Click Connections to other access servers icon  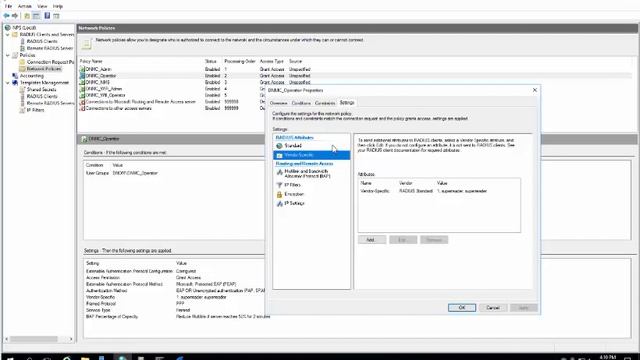pyautogui.click(x=82, y=109)
